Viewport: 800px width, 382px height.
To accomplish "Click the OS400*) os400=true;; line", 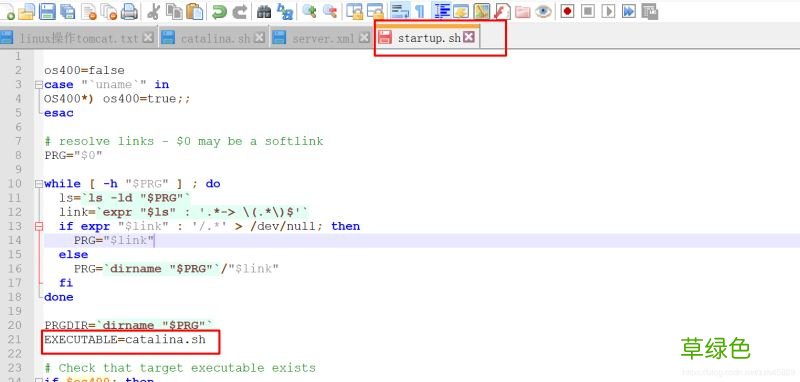I will (117, 98).
